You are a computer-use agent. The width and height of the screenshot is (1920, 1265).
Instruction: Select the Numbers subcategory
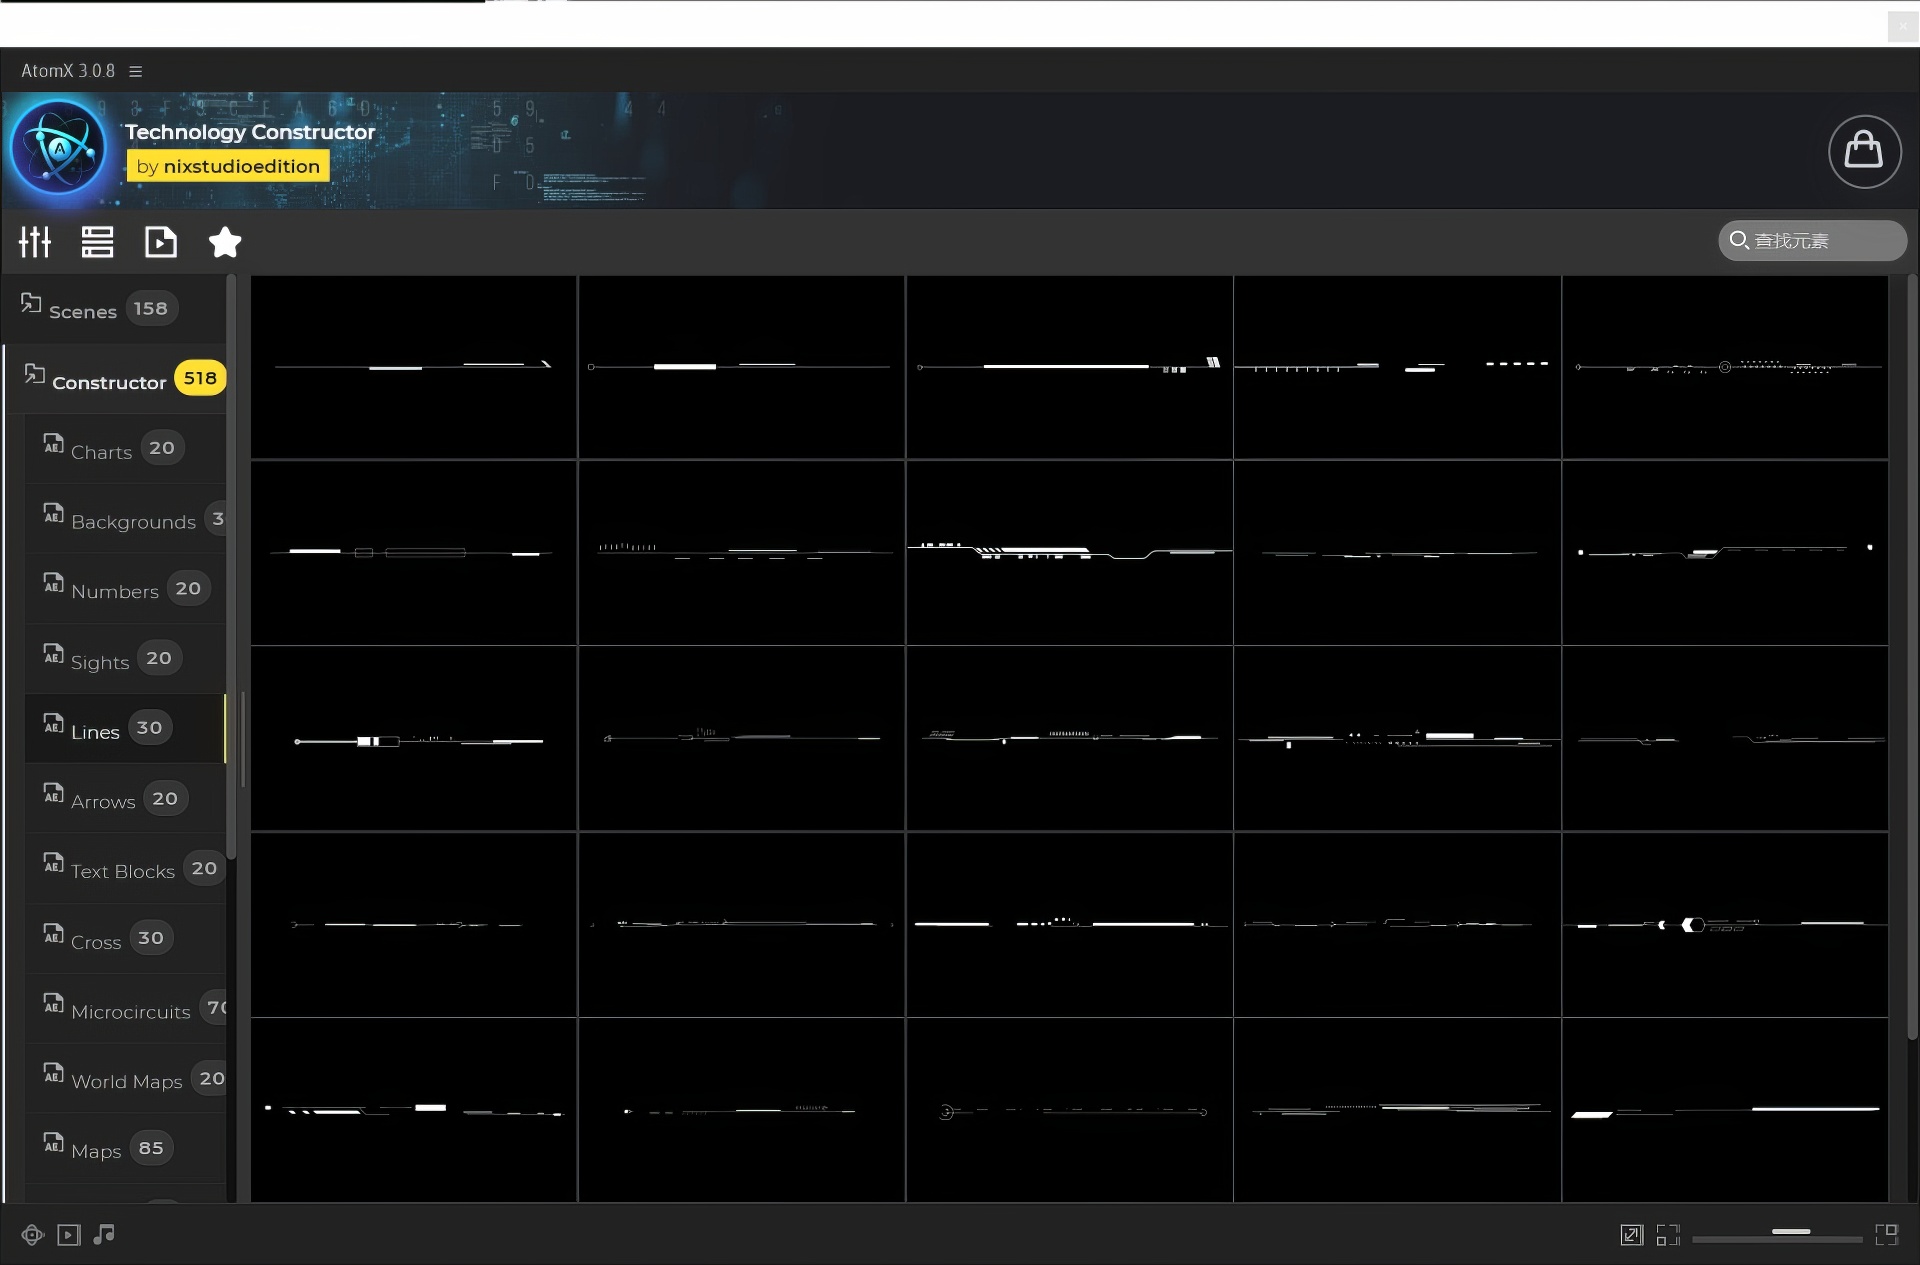coord(125,589)
